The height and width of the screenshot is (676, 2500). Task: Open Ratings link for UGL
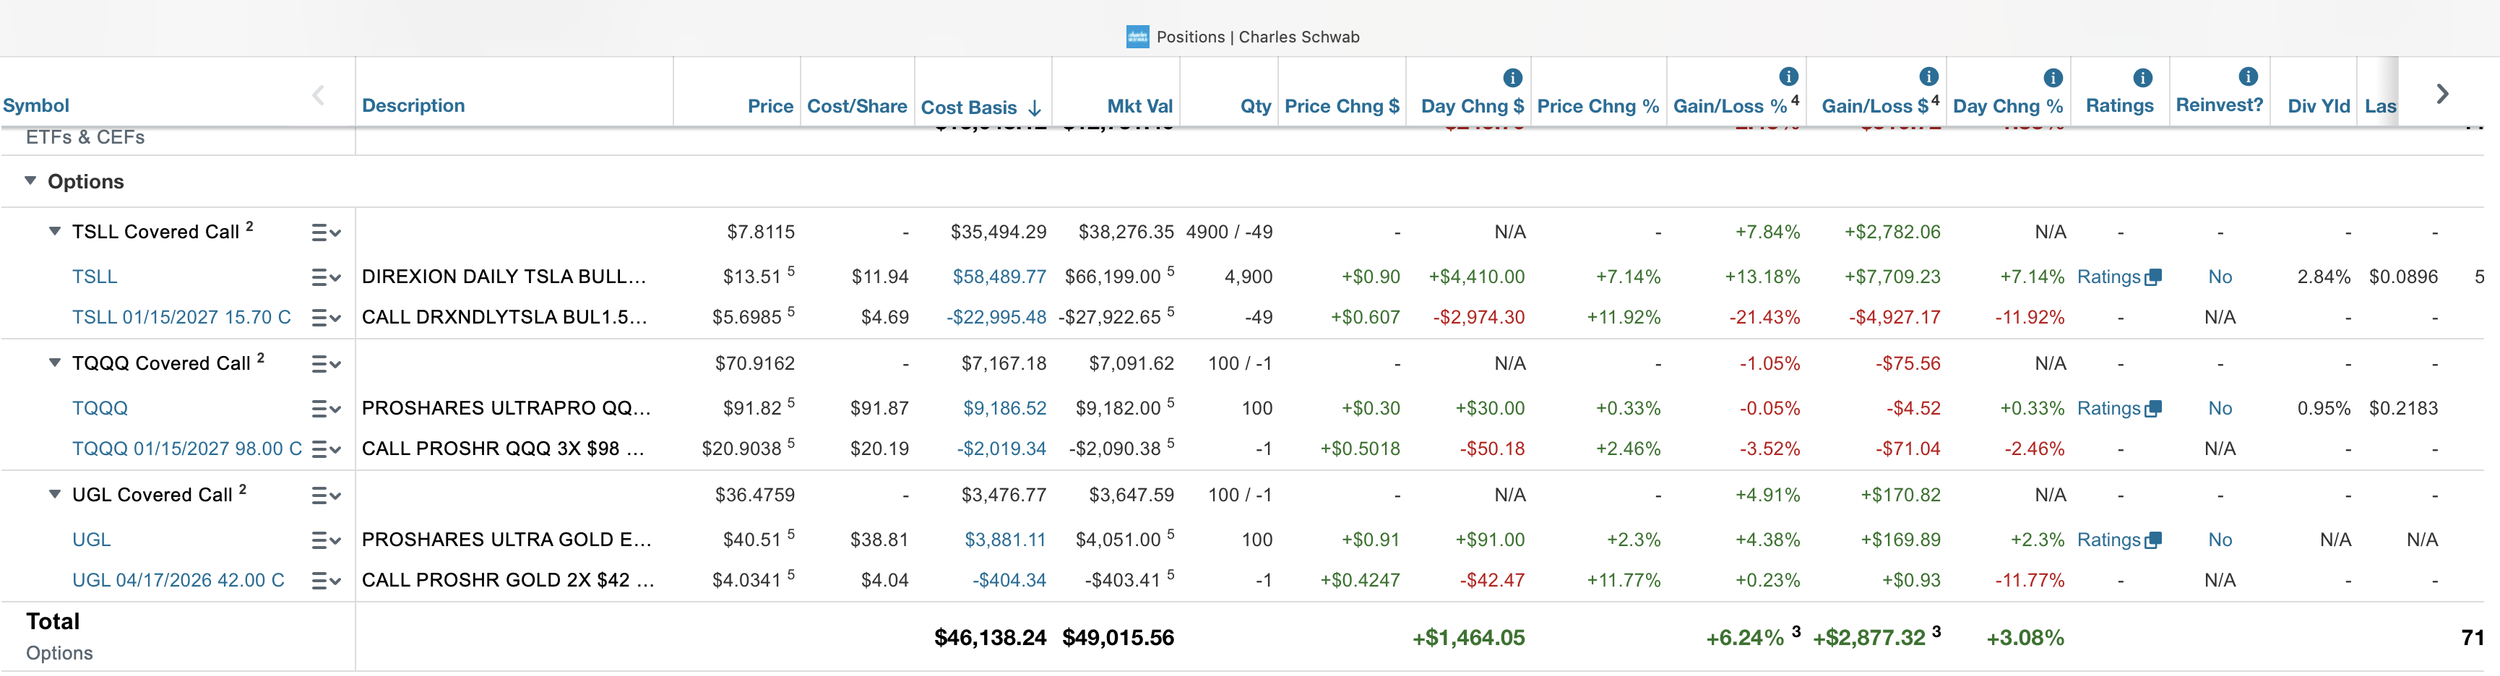2119,540
